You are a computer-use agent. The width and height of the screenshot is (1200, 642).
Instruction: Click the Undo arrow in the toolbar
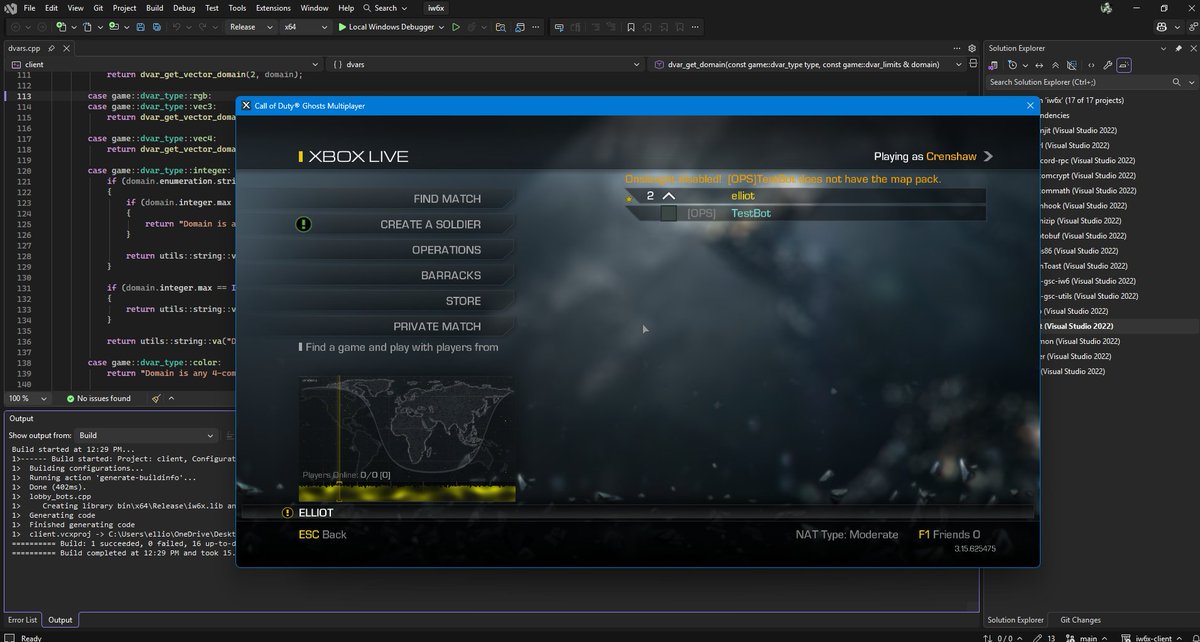[x=176, y=27]
